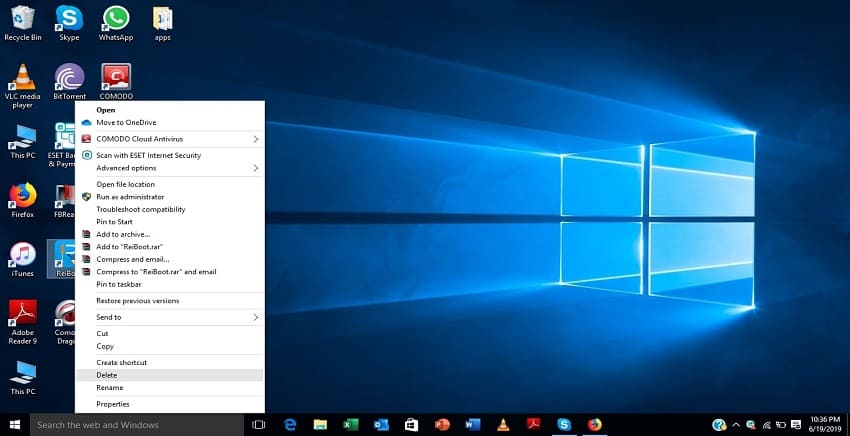Choose Open in the context menu

tap(170, 110)
